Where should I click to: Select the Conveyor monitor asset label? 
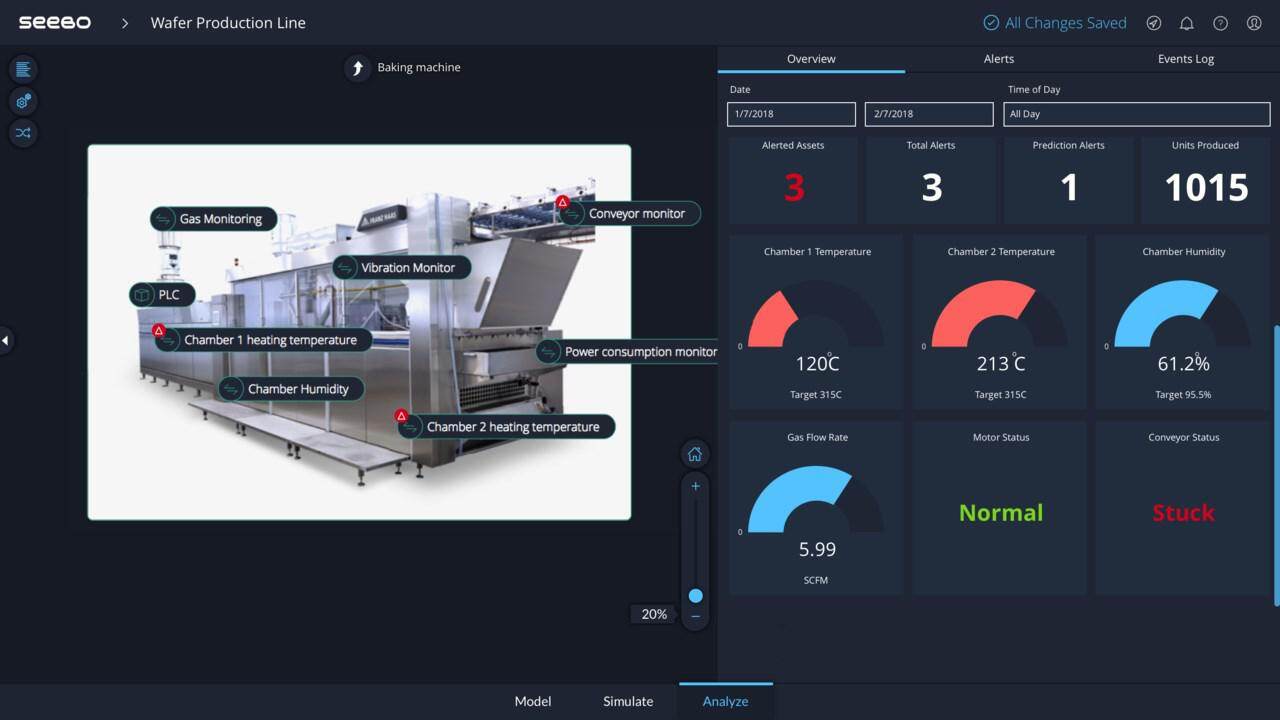tap(636, 214)
